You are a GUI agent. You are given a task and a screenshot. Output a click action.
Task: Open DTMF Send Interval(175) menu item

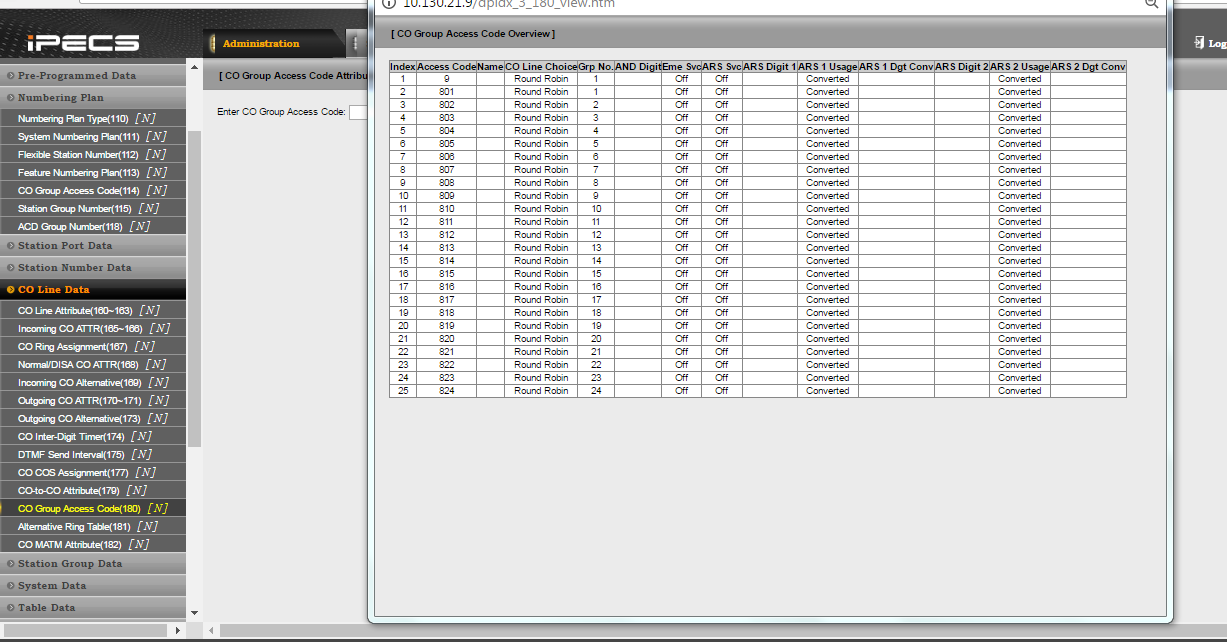tap(71, 455)
